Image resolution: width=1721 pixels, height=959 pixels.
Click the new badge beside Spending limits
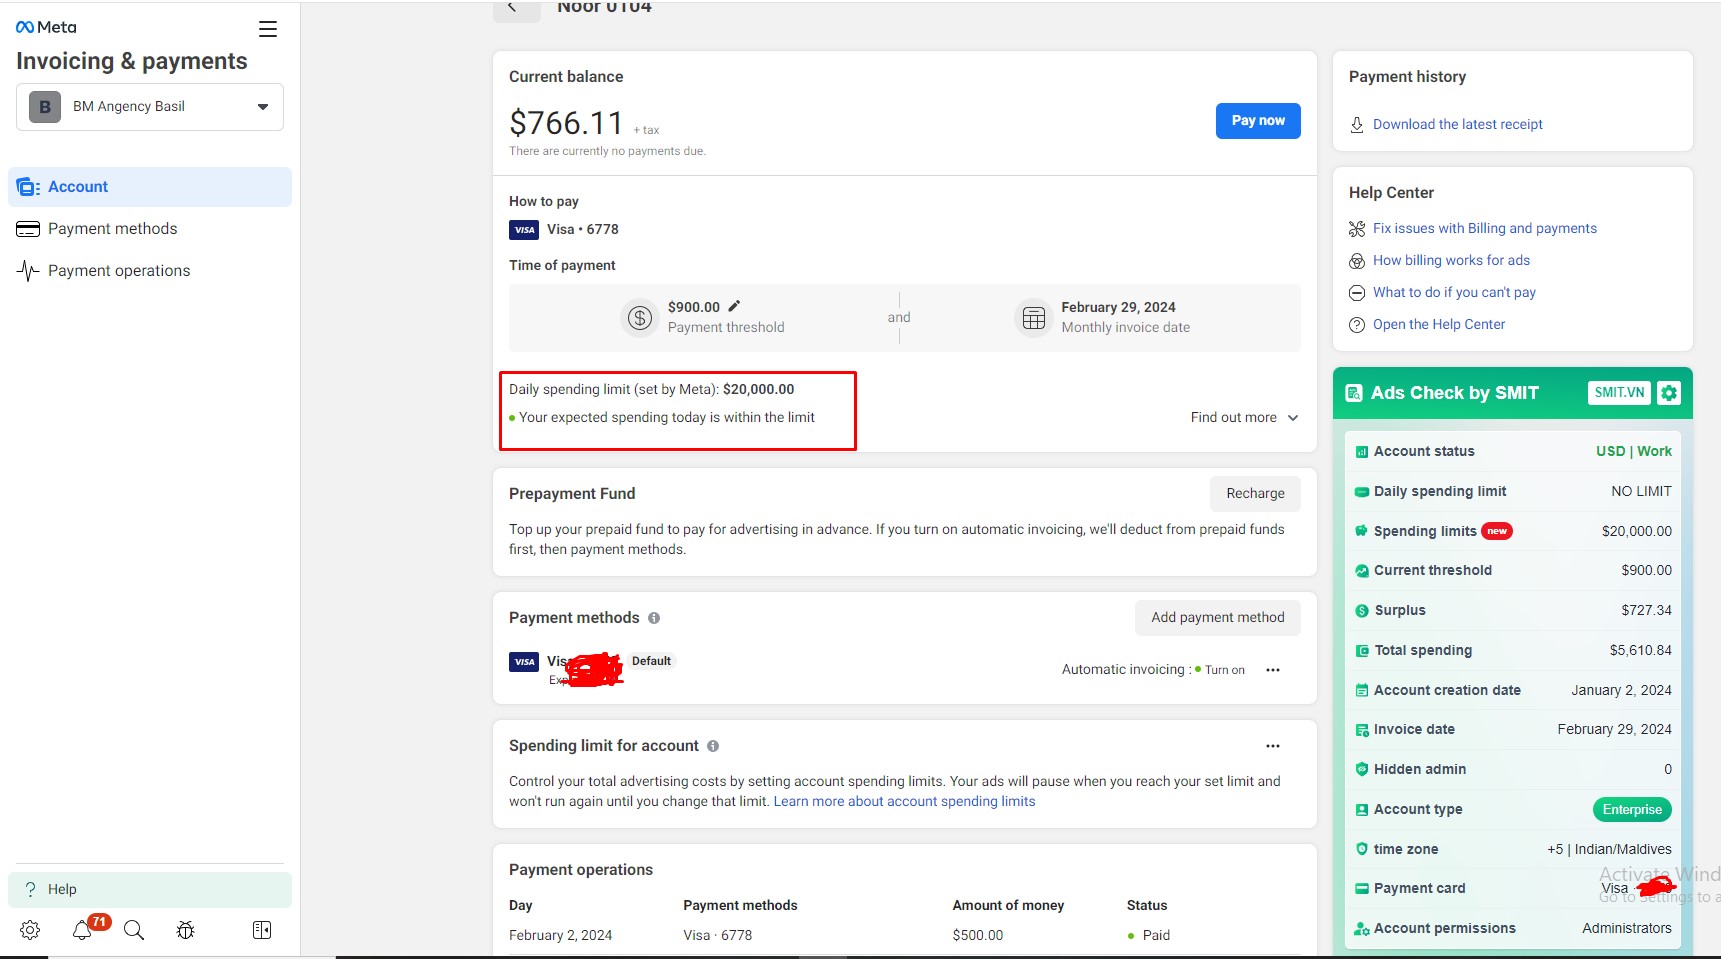1497,532
